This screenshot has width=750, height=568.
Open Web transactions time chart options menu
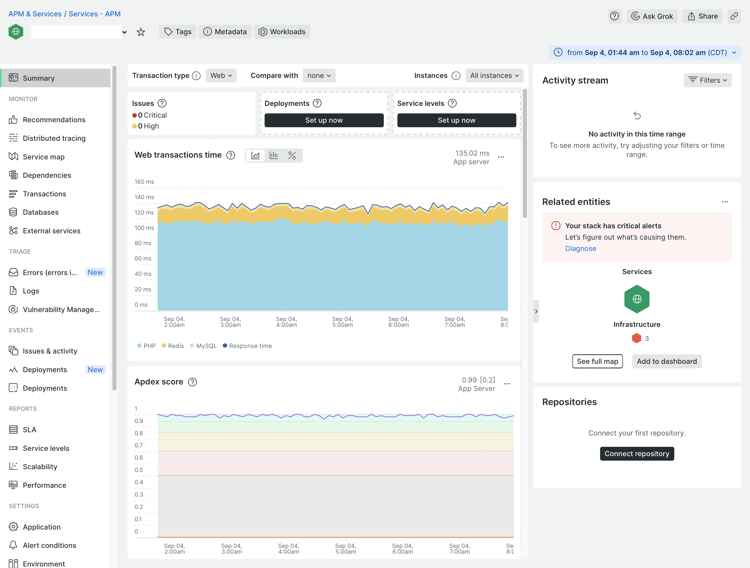coord(501,157)
